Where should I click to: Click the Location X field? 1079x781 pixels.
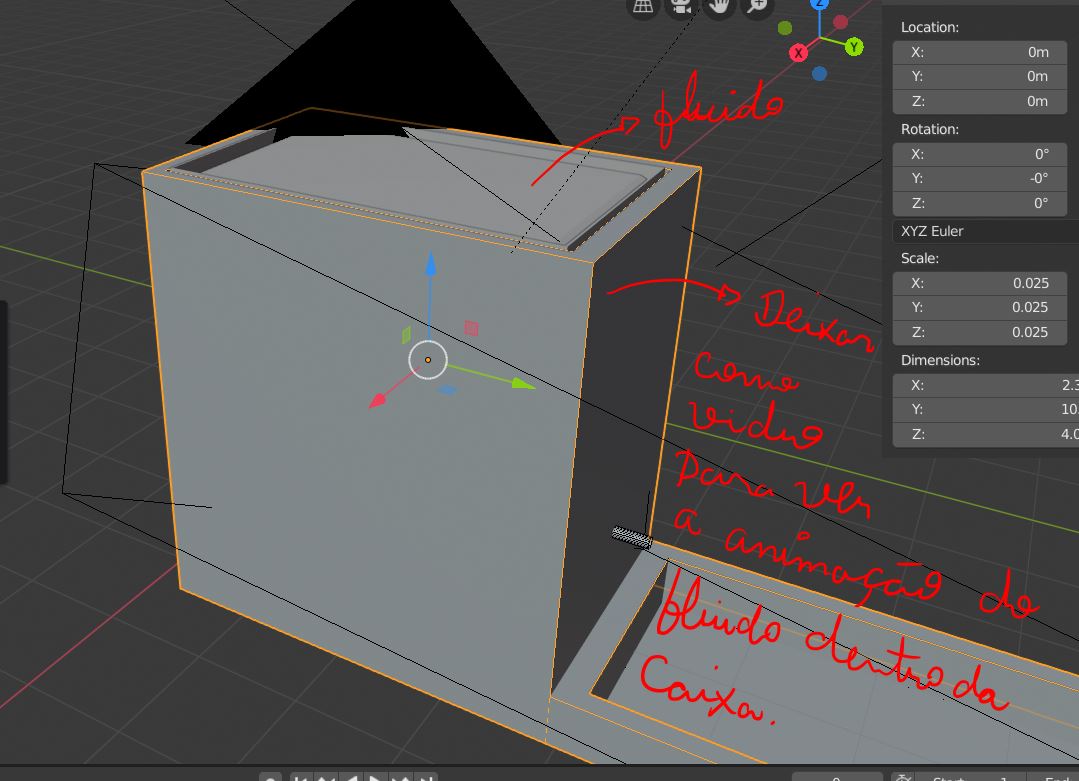[980, 52]
